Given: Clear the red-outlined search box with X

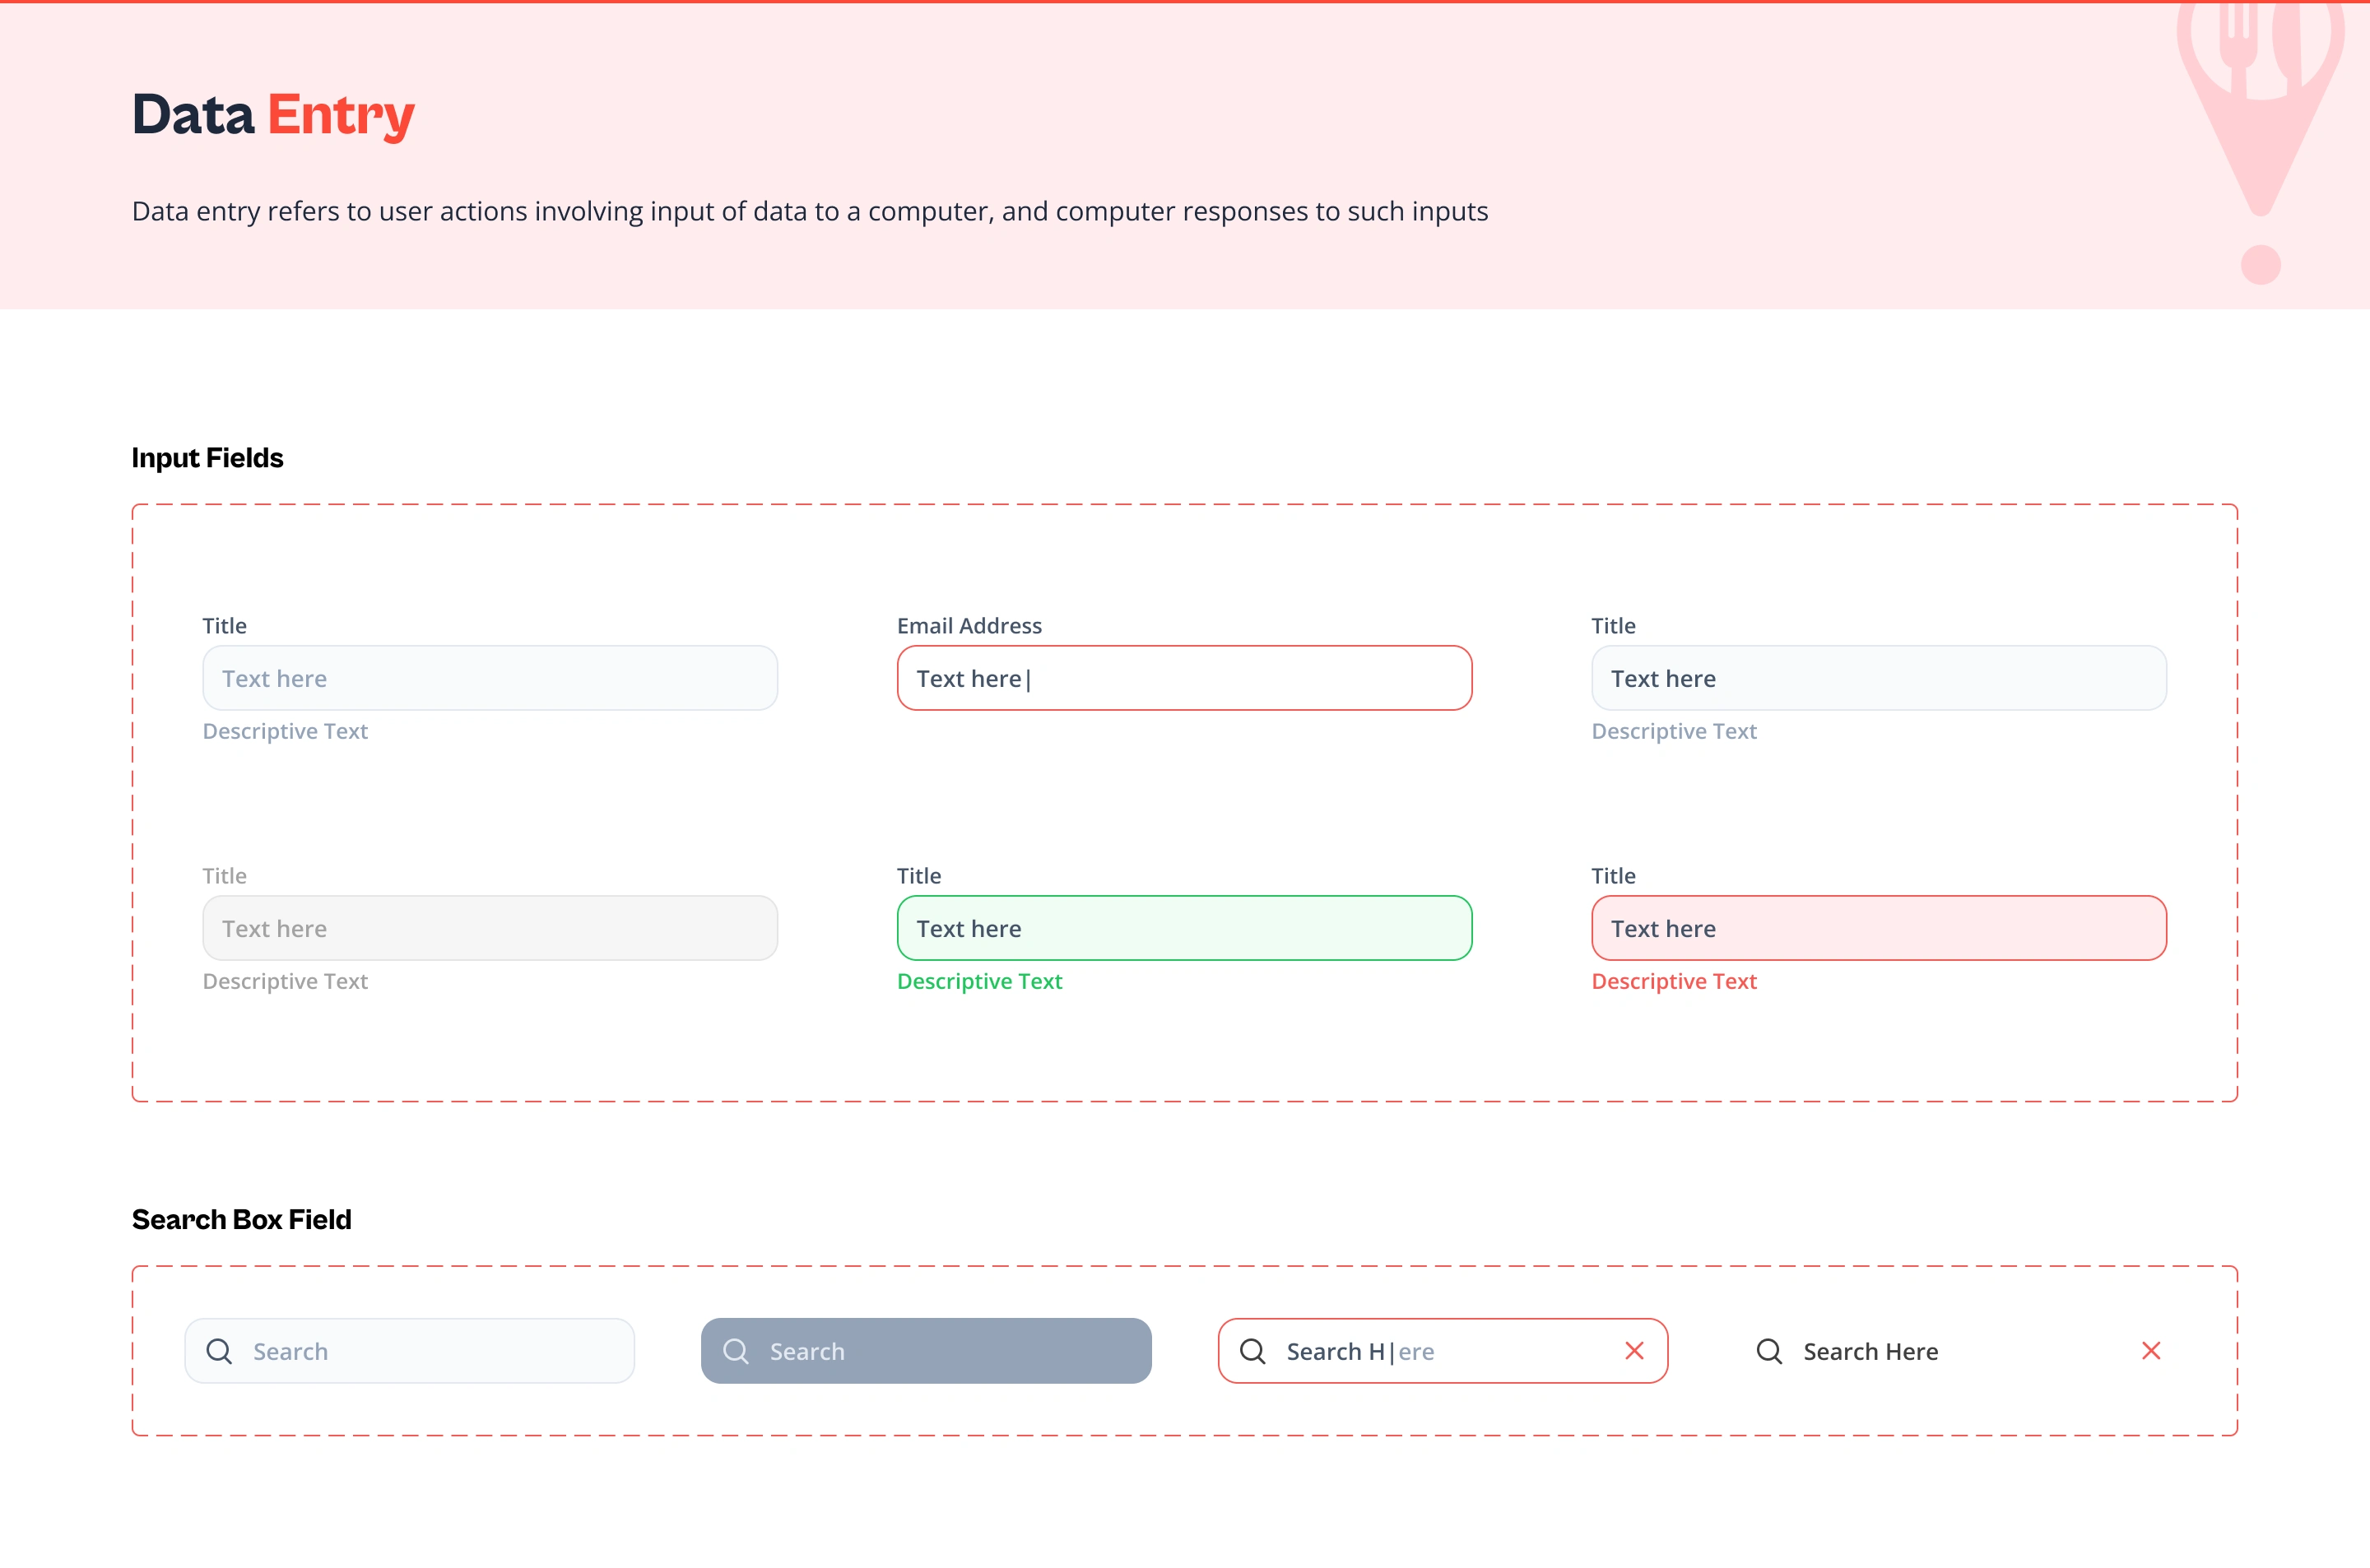Looking at the screenshot, I should coord(1635,1351).
